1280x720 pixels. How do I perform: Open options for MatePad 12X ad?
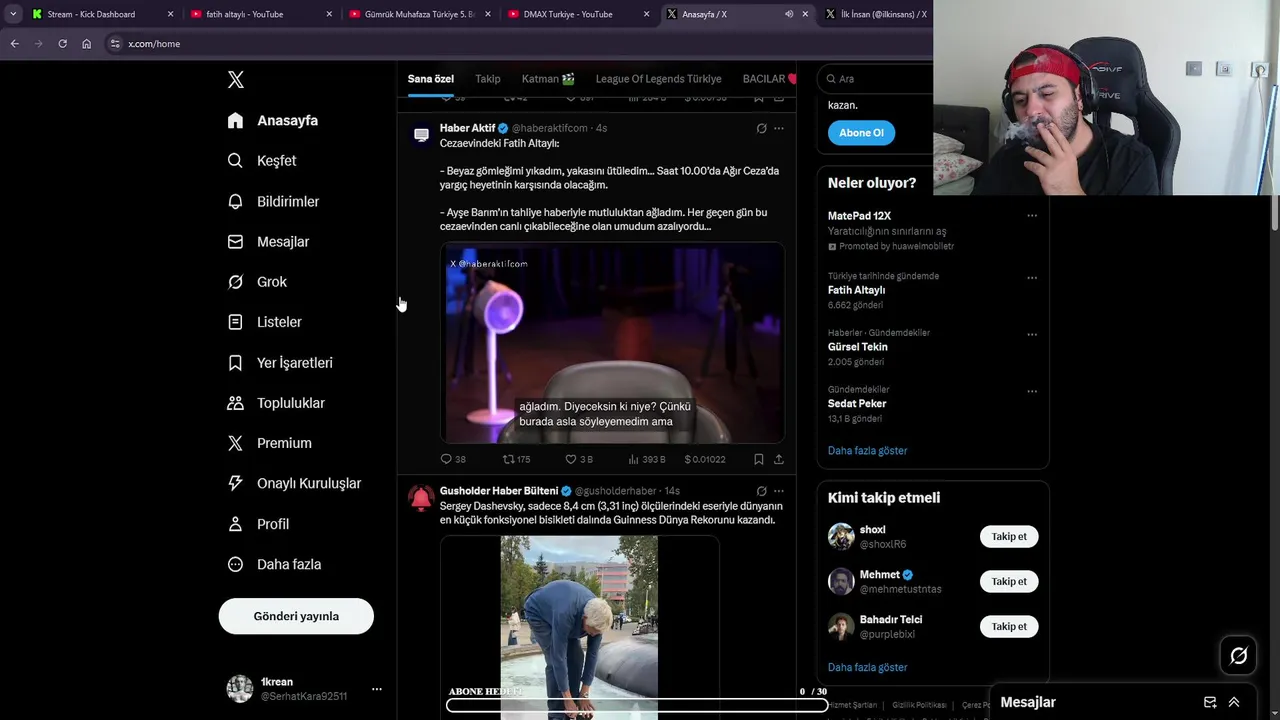coord(1032,216)
